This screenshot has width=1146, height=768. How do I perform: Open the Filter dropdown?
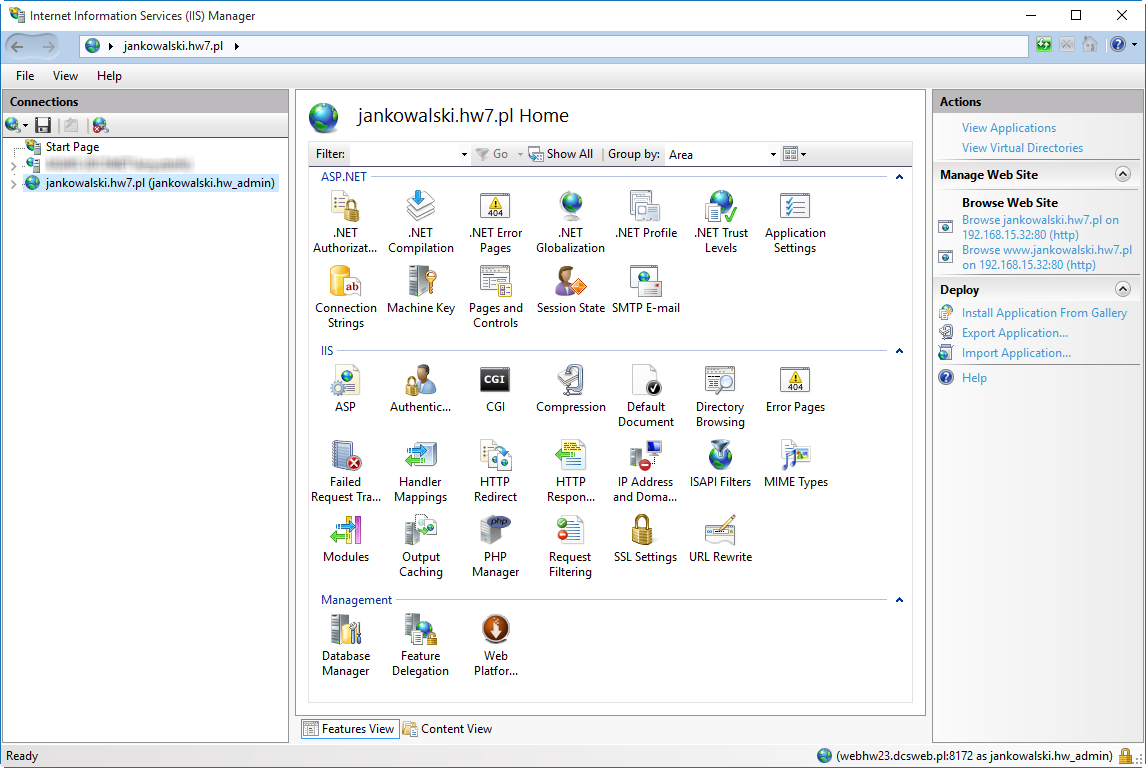coord(464,154)
